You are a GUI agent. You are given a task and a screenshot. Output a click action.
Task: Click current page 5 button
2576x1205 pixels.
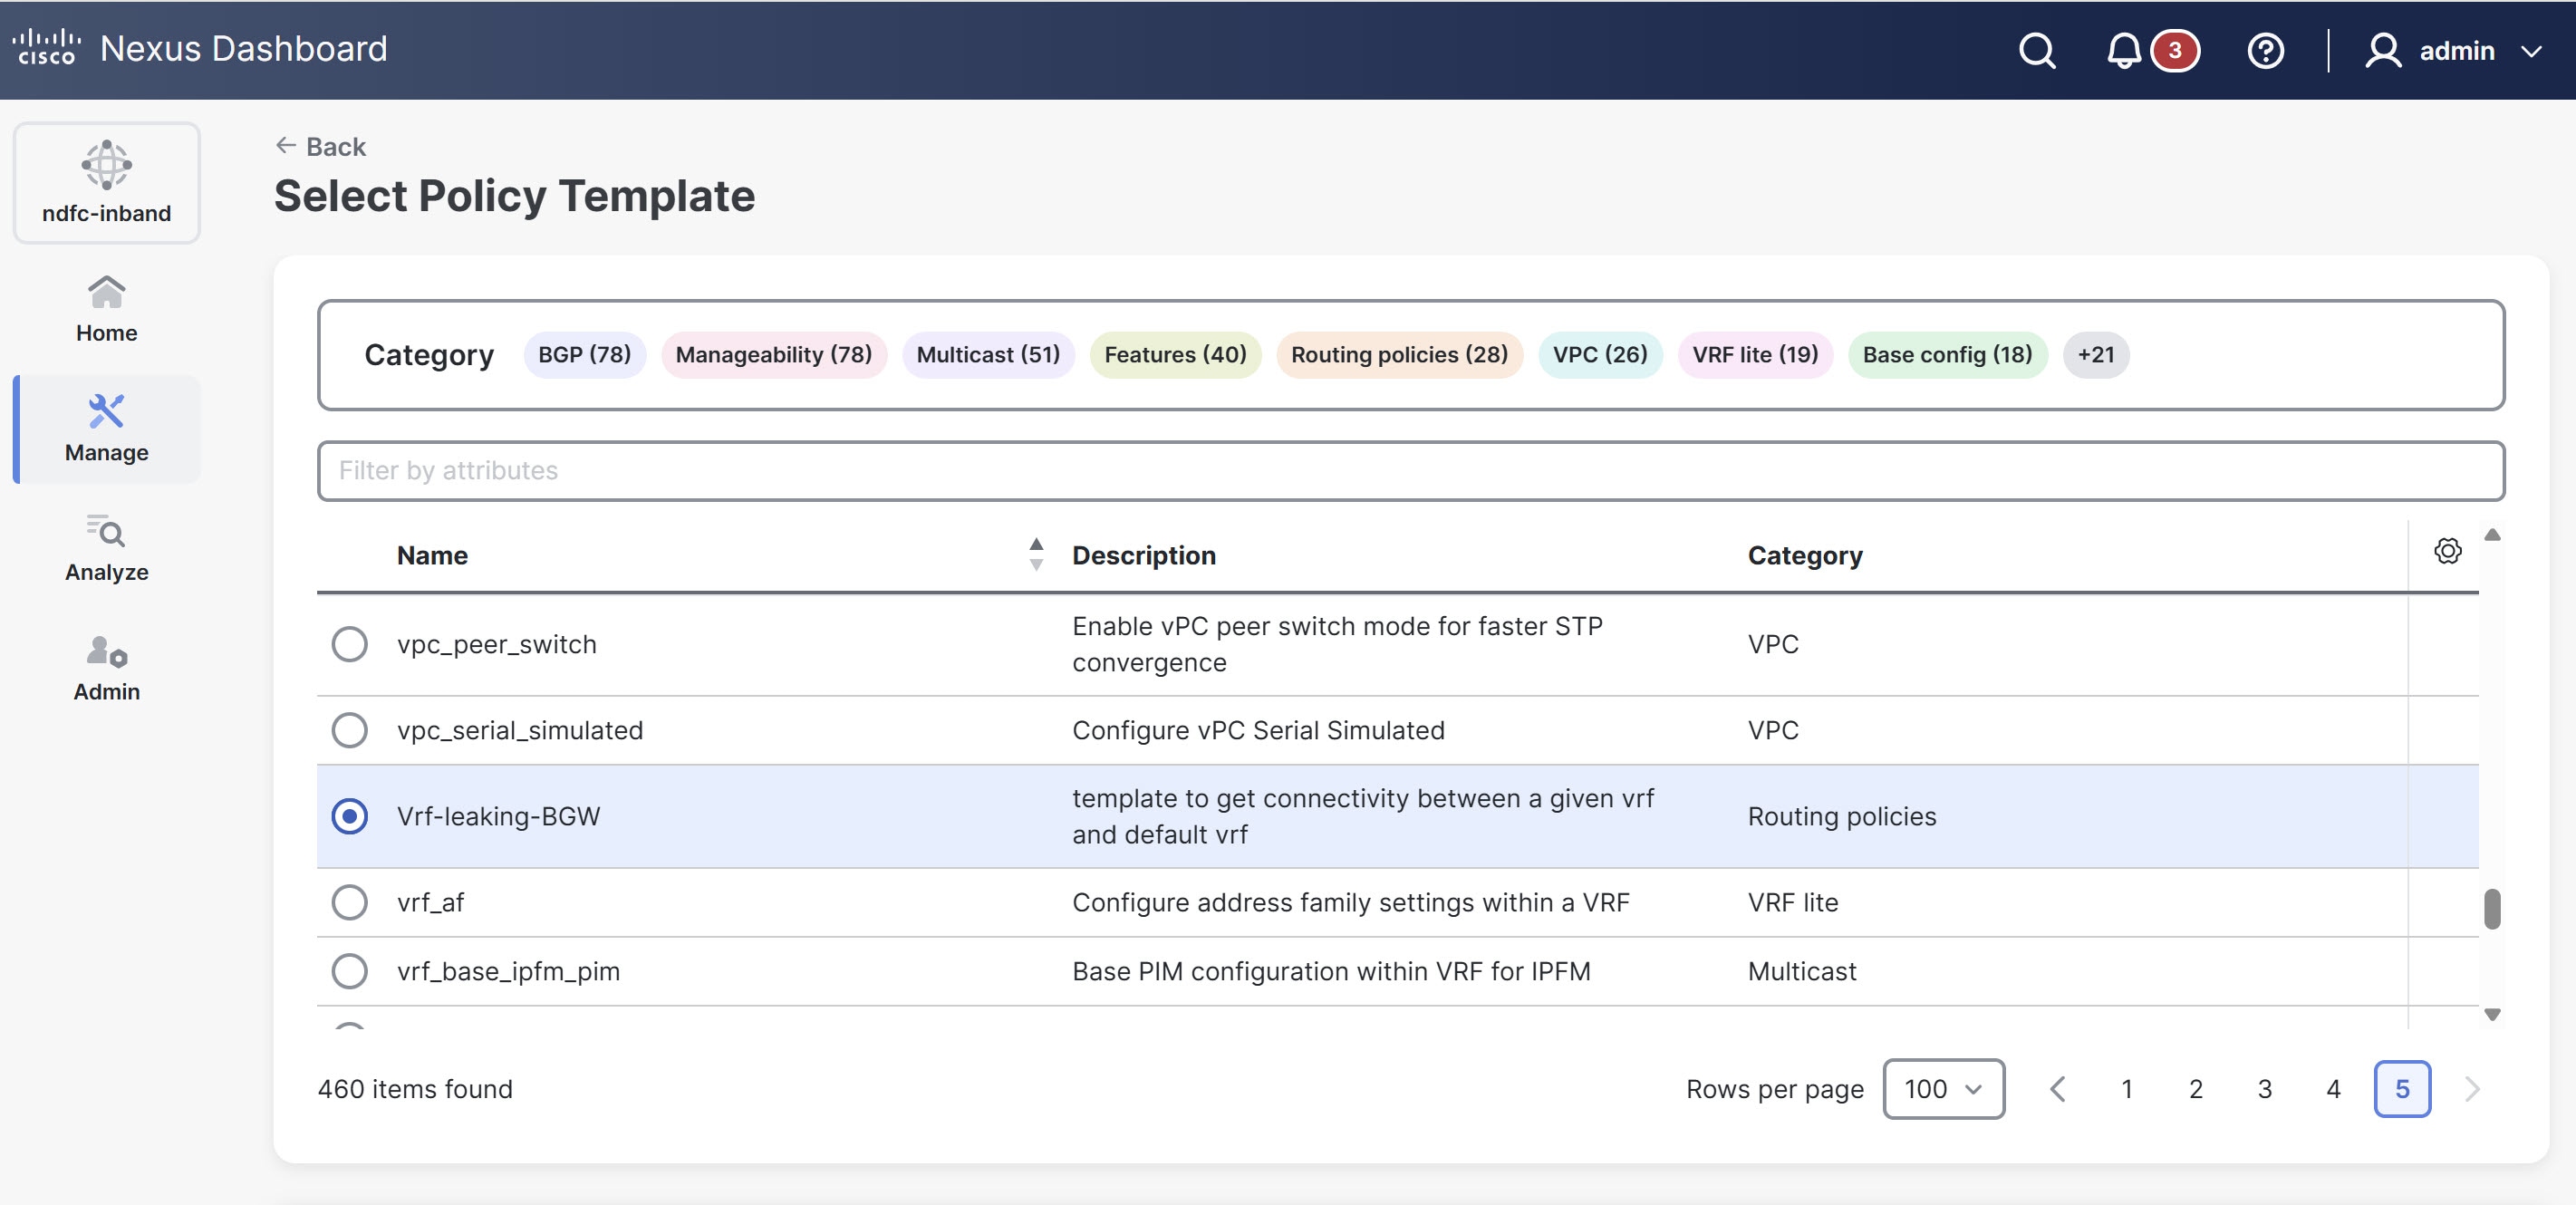coord(2402,1089)
